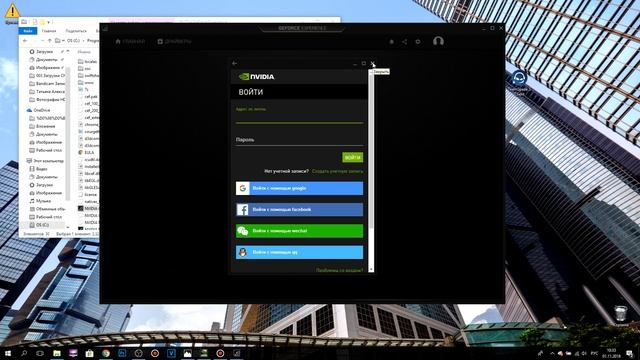Screen dimensions: 640x360
Task: Select Этот компьютер in Explorer sidebar
Action: 45,161
